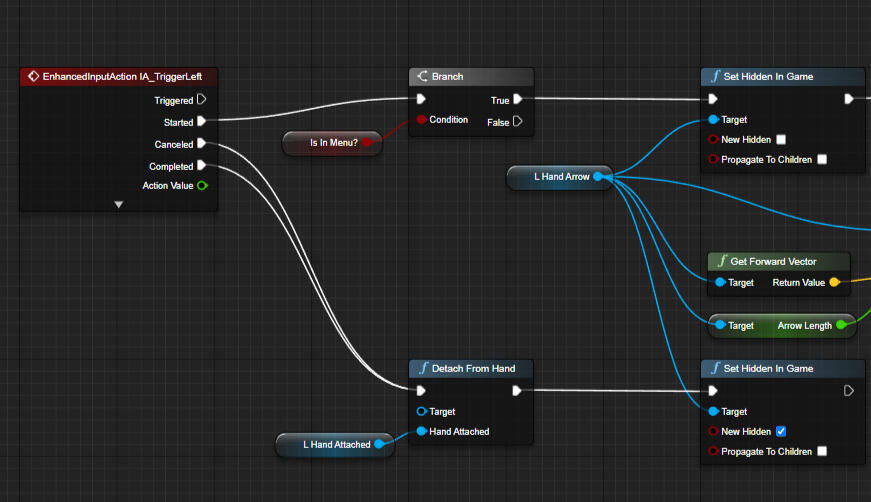Click the green Arrow Length output pin

click(x=841, y=325)
